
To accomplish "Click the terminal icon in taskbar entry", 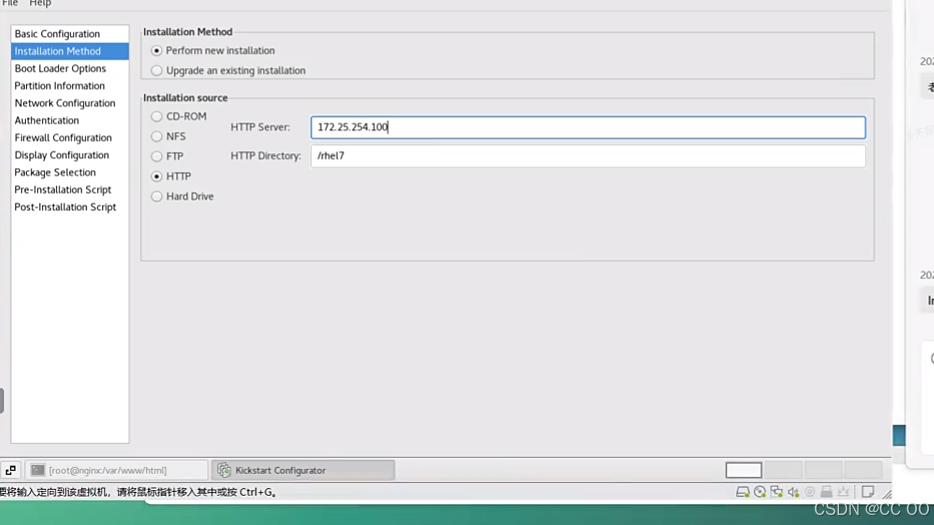I will 38,470.
